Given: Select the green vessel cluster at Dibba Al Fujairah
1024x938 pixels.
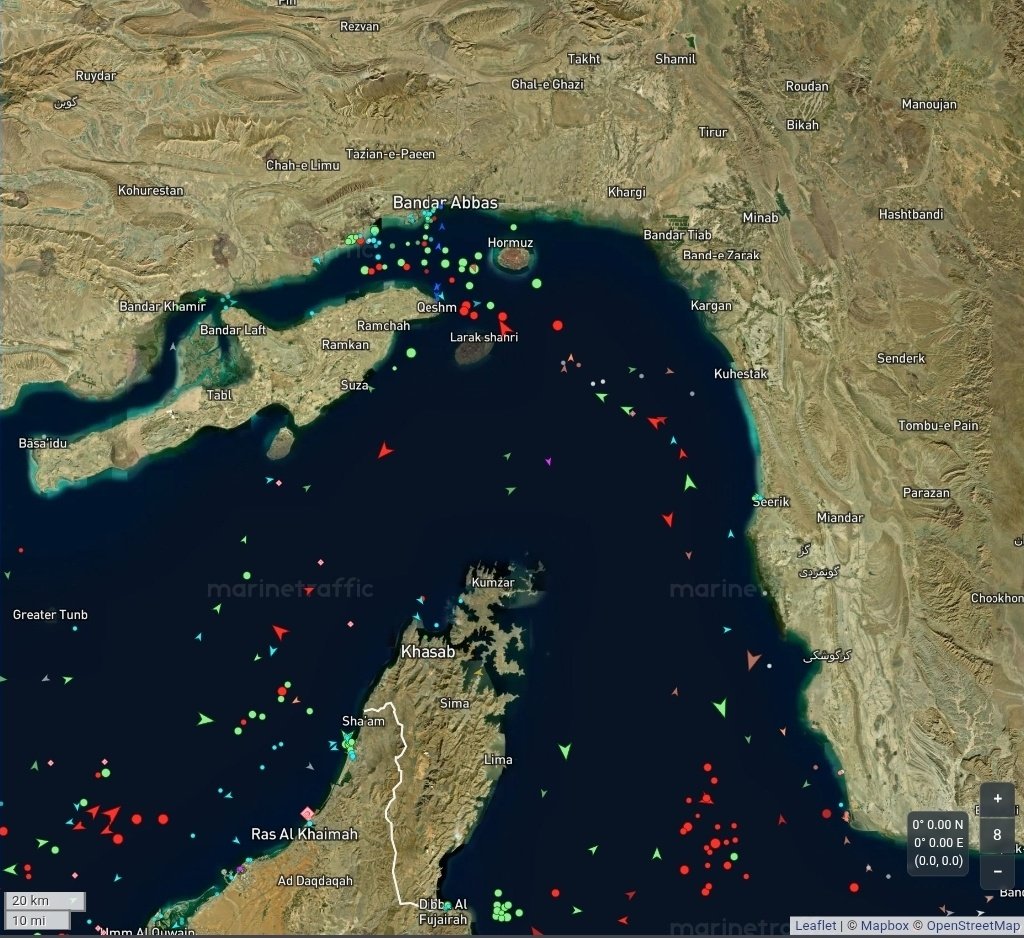Looking at the screenshot, I should click(x=504, y=909).
